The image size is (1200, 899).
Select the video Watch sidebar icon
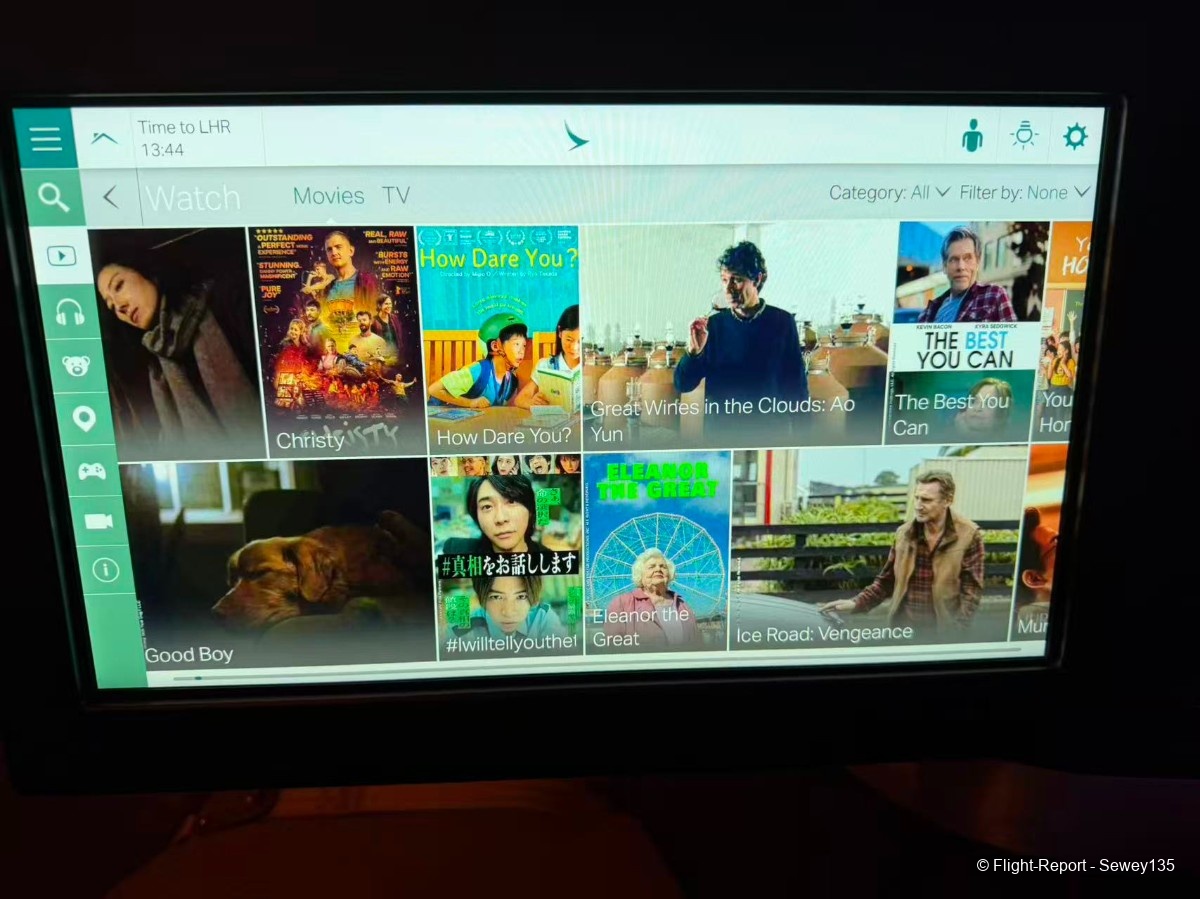[x=61, y=256]
